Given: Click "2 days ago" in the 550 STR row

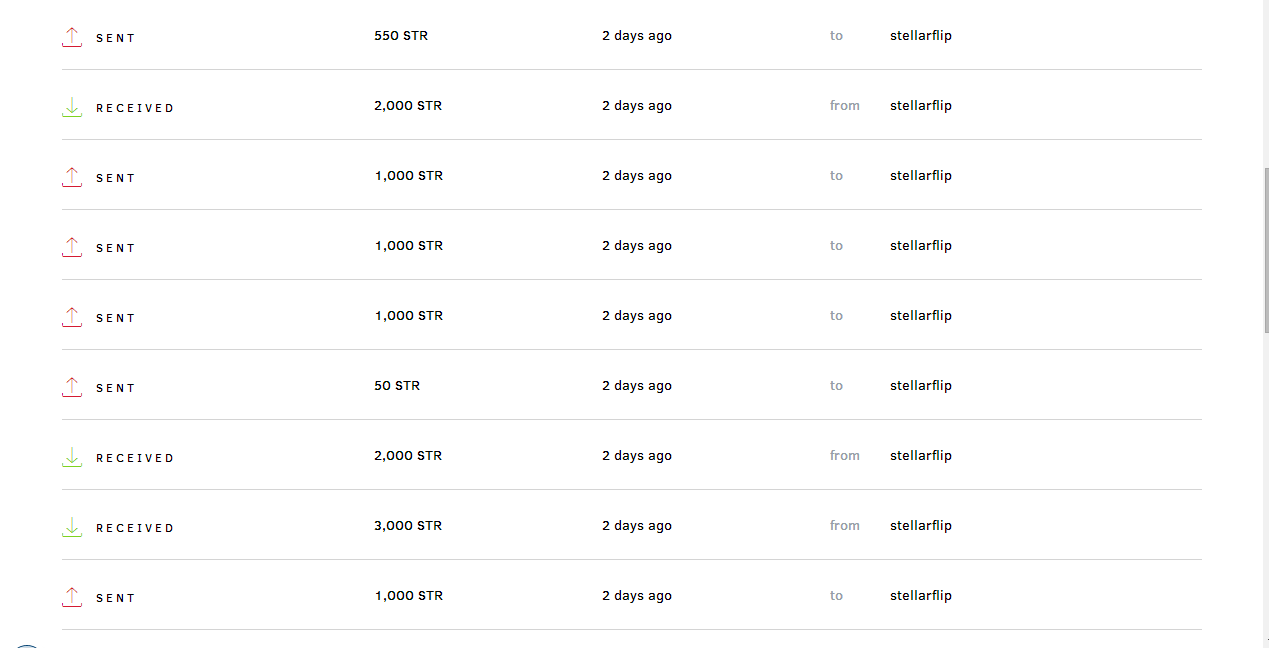Looking at the screenshot, I should click(637, 36).
